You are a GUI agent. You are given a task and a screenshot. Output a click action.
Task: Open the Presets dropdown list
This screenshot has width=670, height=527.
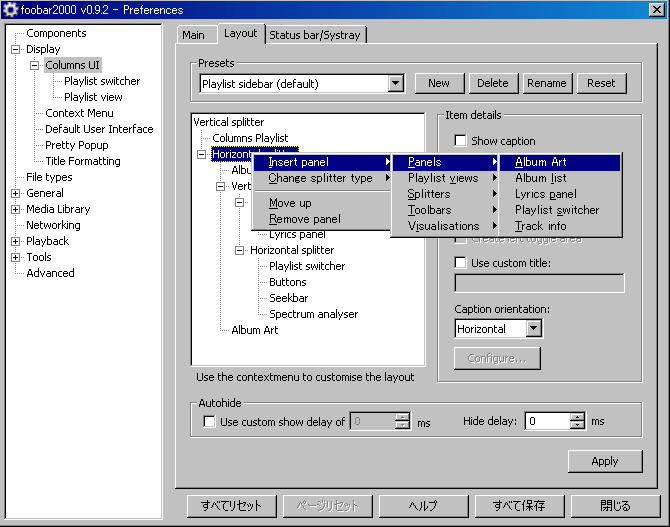coord(395,84)
